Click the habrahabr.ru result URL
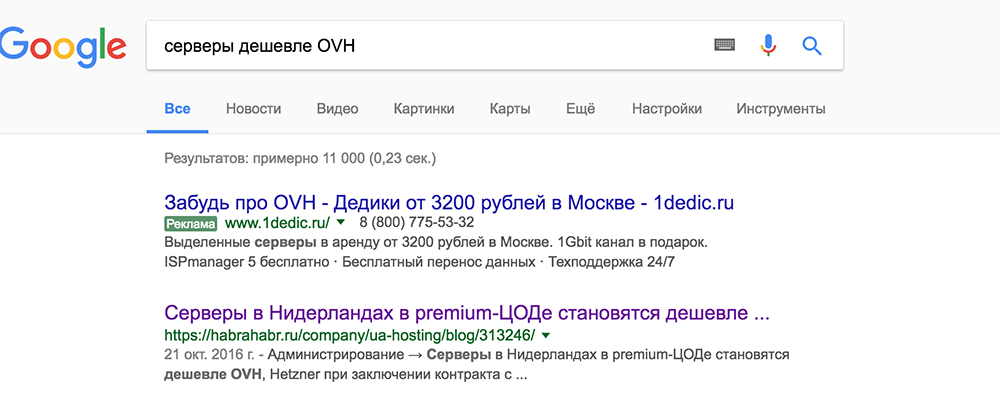Screen dimensions: 1000x400 [x=349, y=334]
